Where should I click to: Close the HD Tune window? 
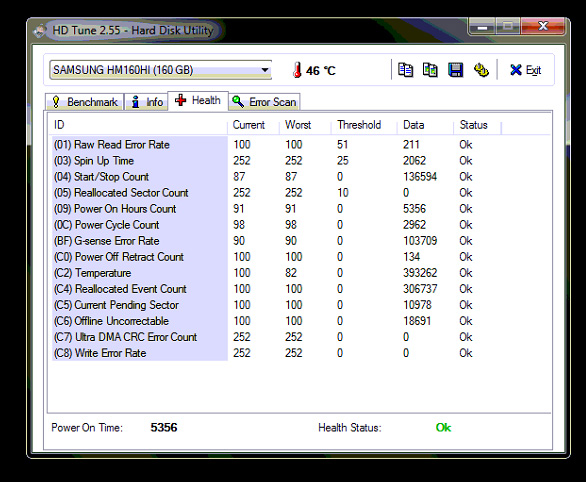coord(543,26)
